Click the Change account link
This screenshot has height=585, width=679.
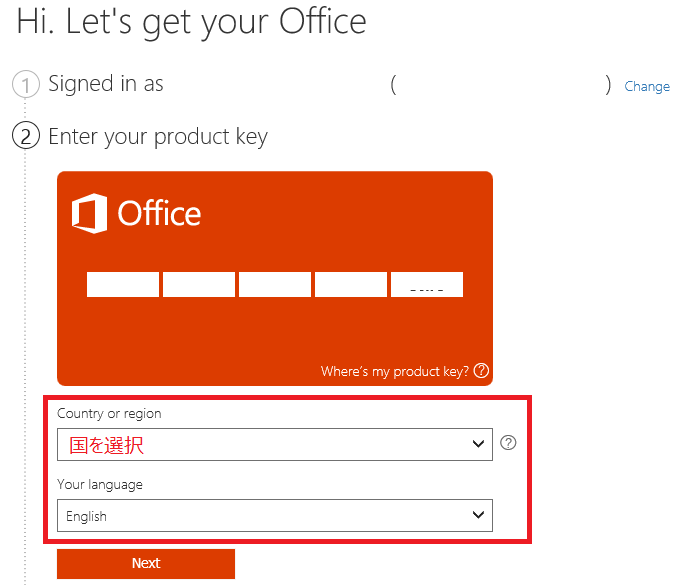pyautogui.click(x=646, y=86)
